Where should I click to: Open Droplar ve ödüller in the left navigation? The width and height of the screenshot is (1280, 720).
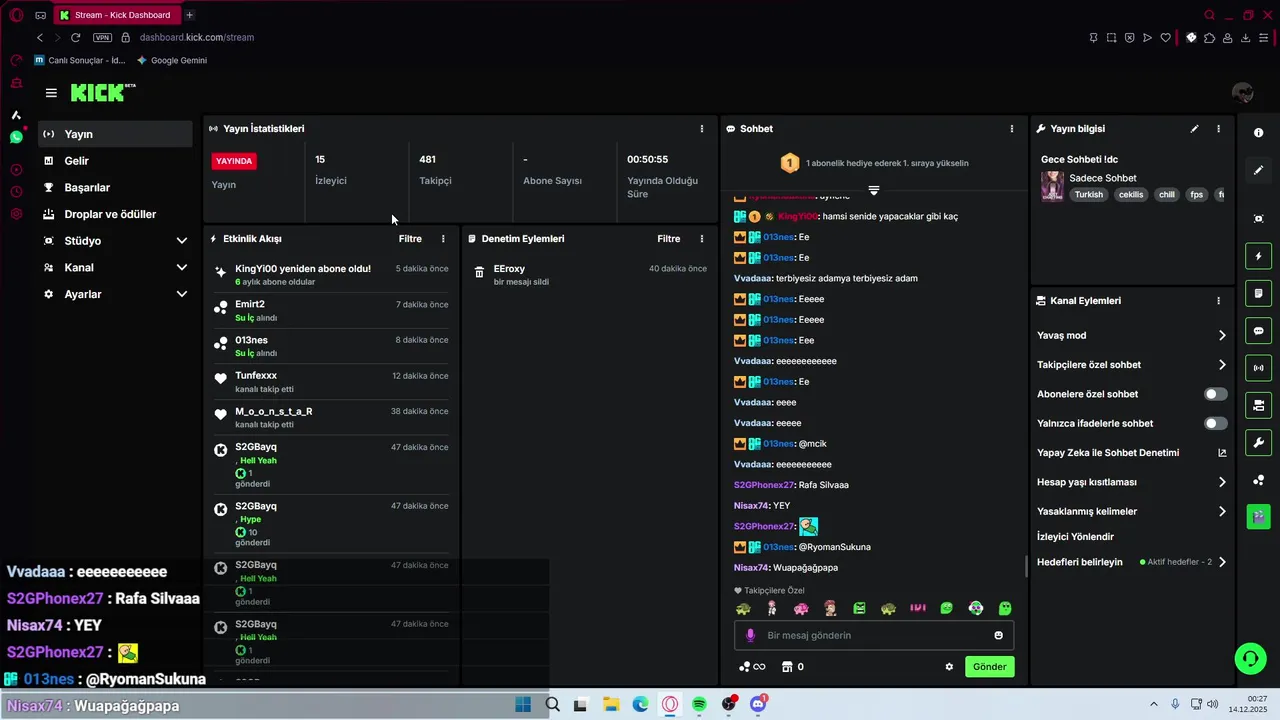point(115,214)
